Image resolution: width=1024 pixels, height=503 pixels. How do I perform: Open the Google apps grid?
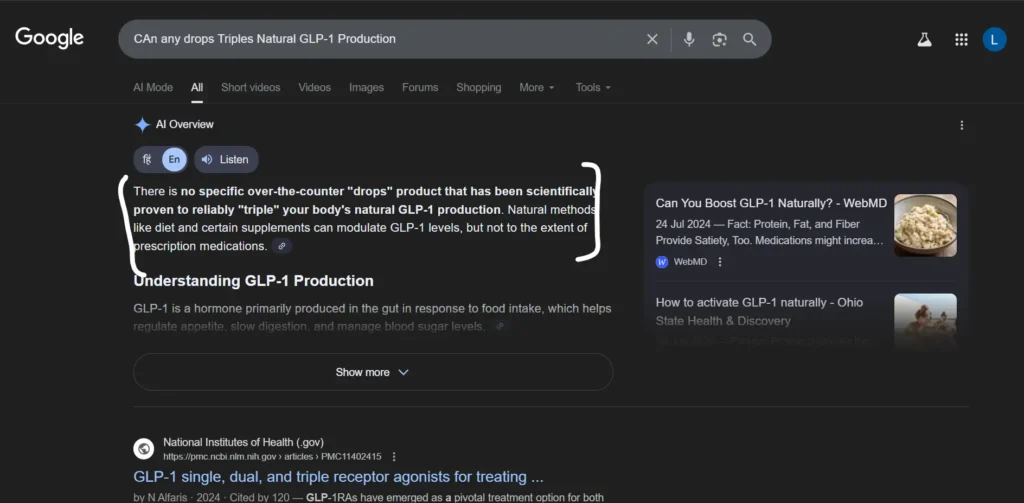(961, 39)
